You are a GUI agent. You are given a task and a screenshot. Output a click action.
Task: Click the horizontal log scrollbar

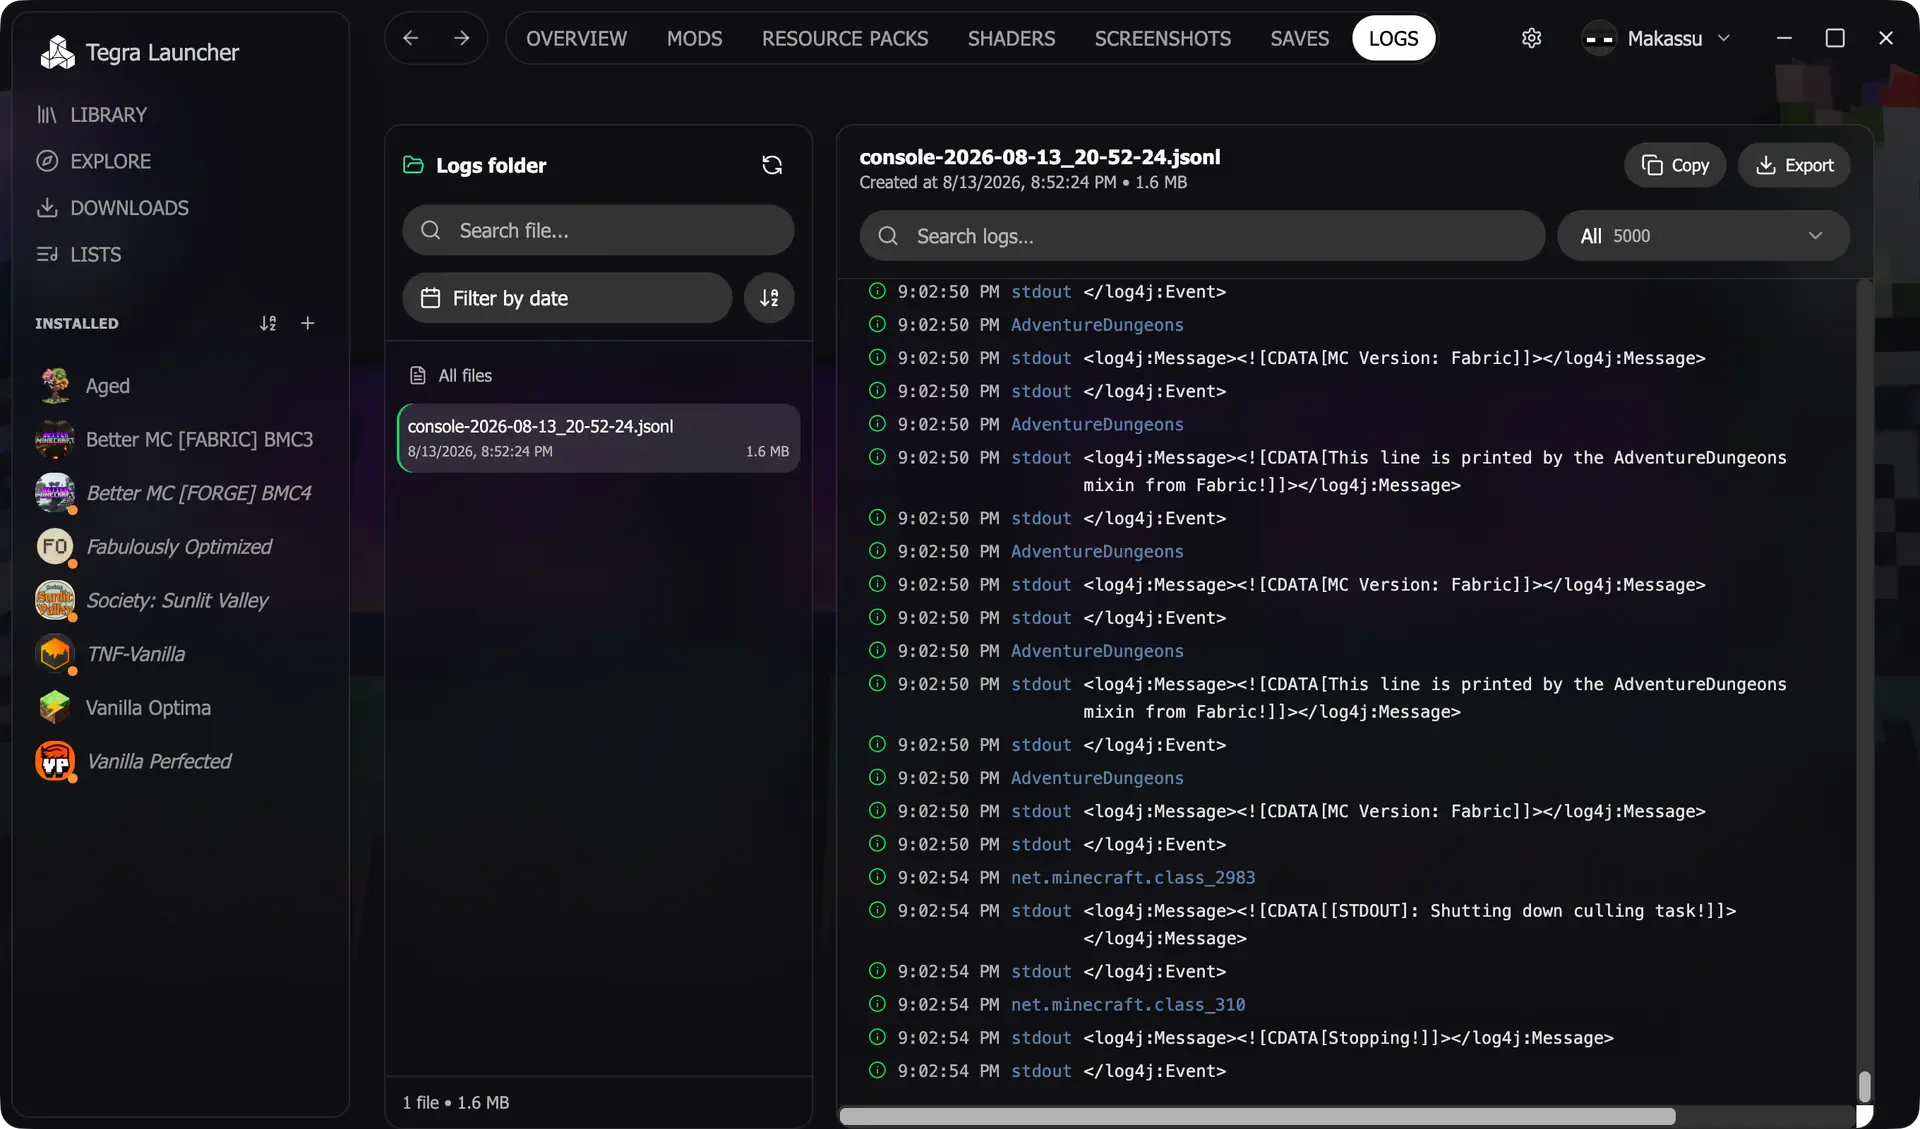point(1257,1116)
